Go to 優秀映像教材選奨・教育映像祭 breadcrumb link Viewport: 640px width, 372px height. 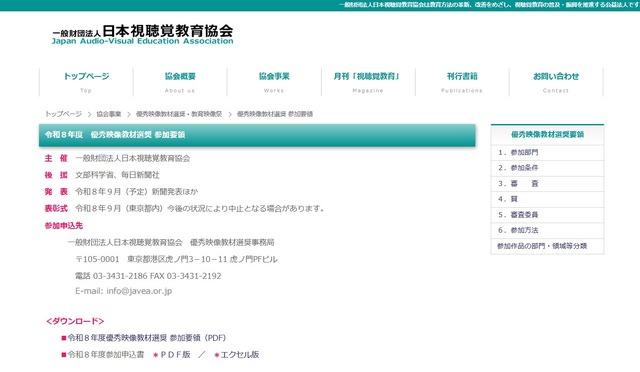(179, 114)
